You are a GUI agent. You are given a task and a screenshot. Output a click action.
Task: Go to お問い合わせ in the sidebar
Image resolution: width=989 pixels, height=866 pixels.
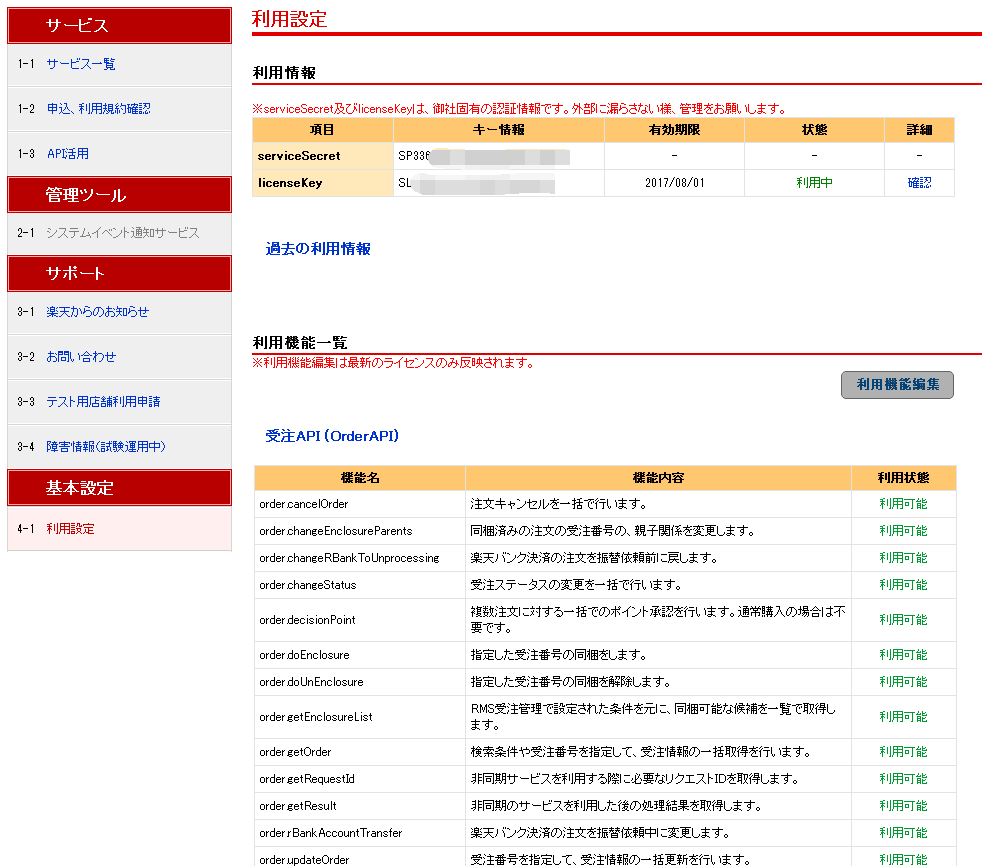81,357
